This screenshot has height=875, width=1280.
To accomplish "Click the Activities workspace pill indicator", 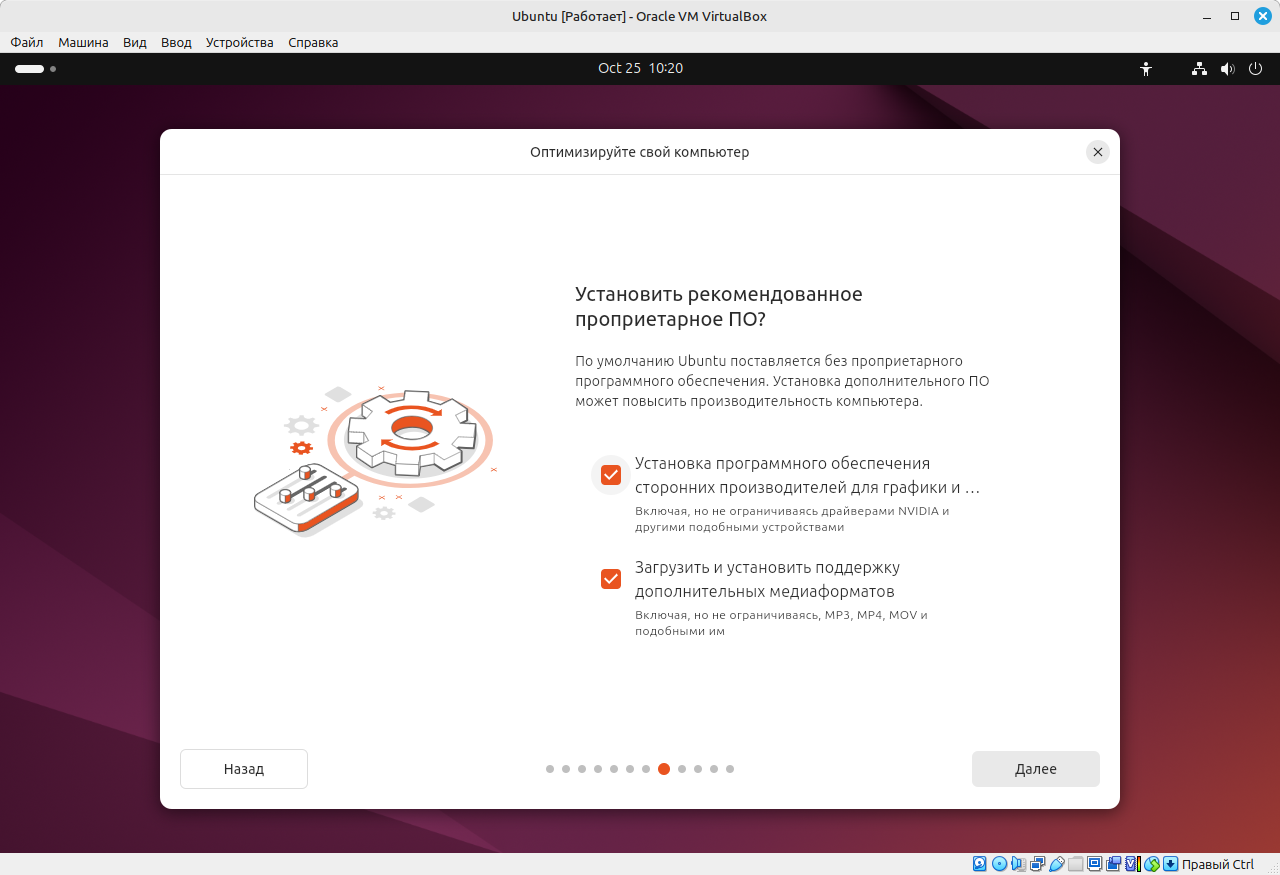I will click(29, 69).
